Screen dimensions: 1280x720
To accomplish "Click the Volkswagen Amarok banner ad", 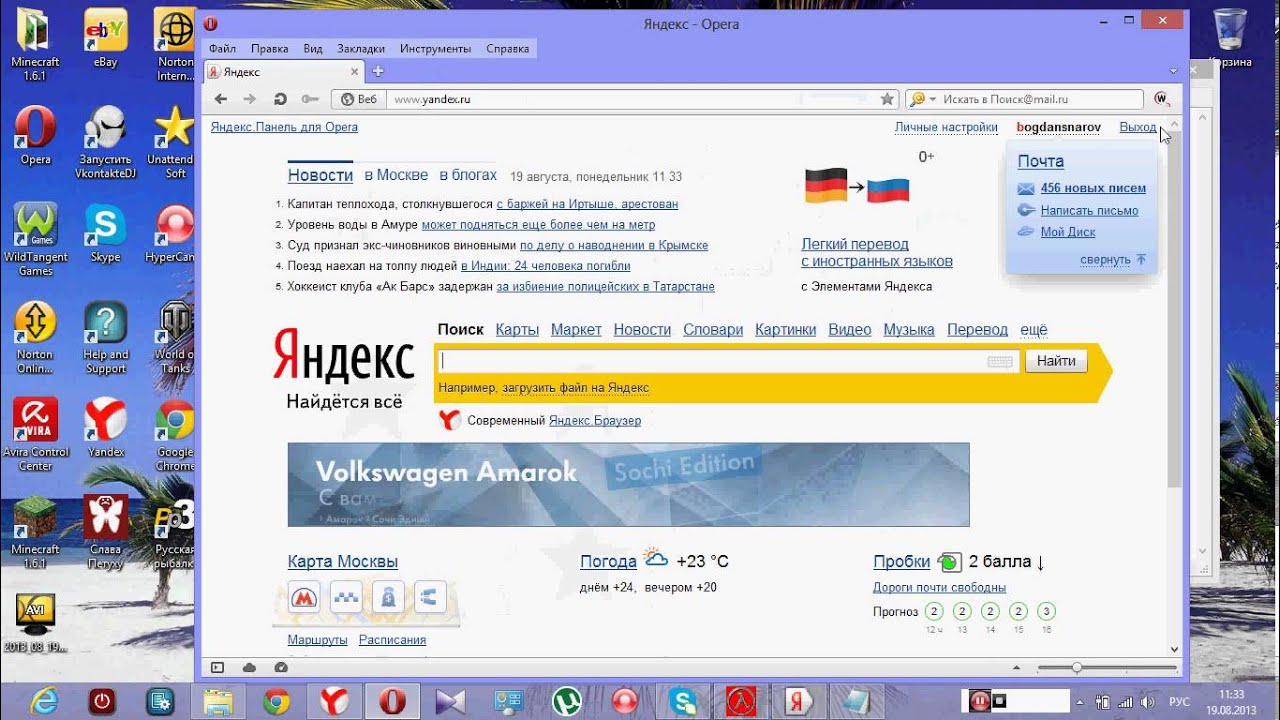I will pyautogui.click(x=628, y=484).
